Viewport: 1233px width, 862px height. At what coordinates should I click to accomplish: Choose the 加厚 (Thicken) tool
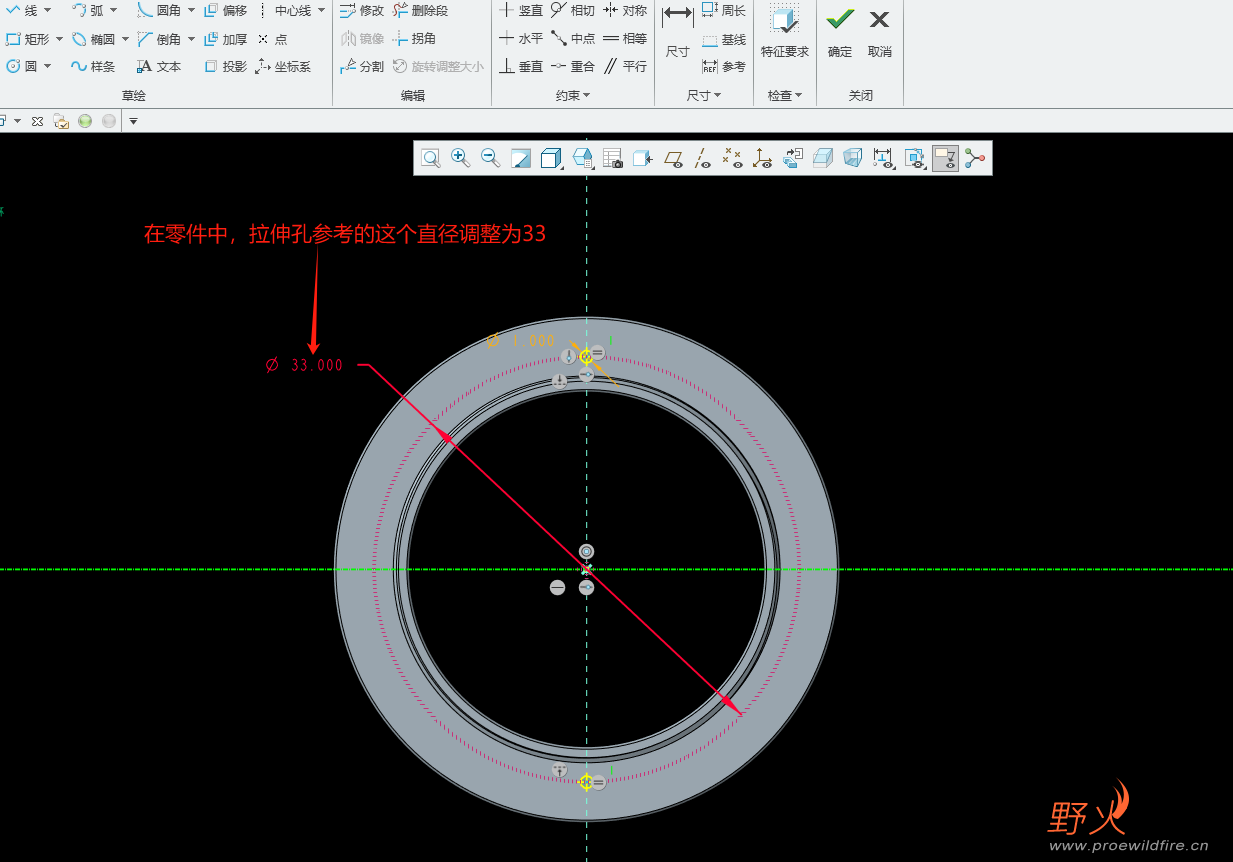point(225,39)
